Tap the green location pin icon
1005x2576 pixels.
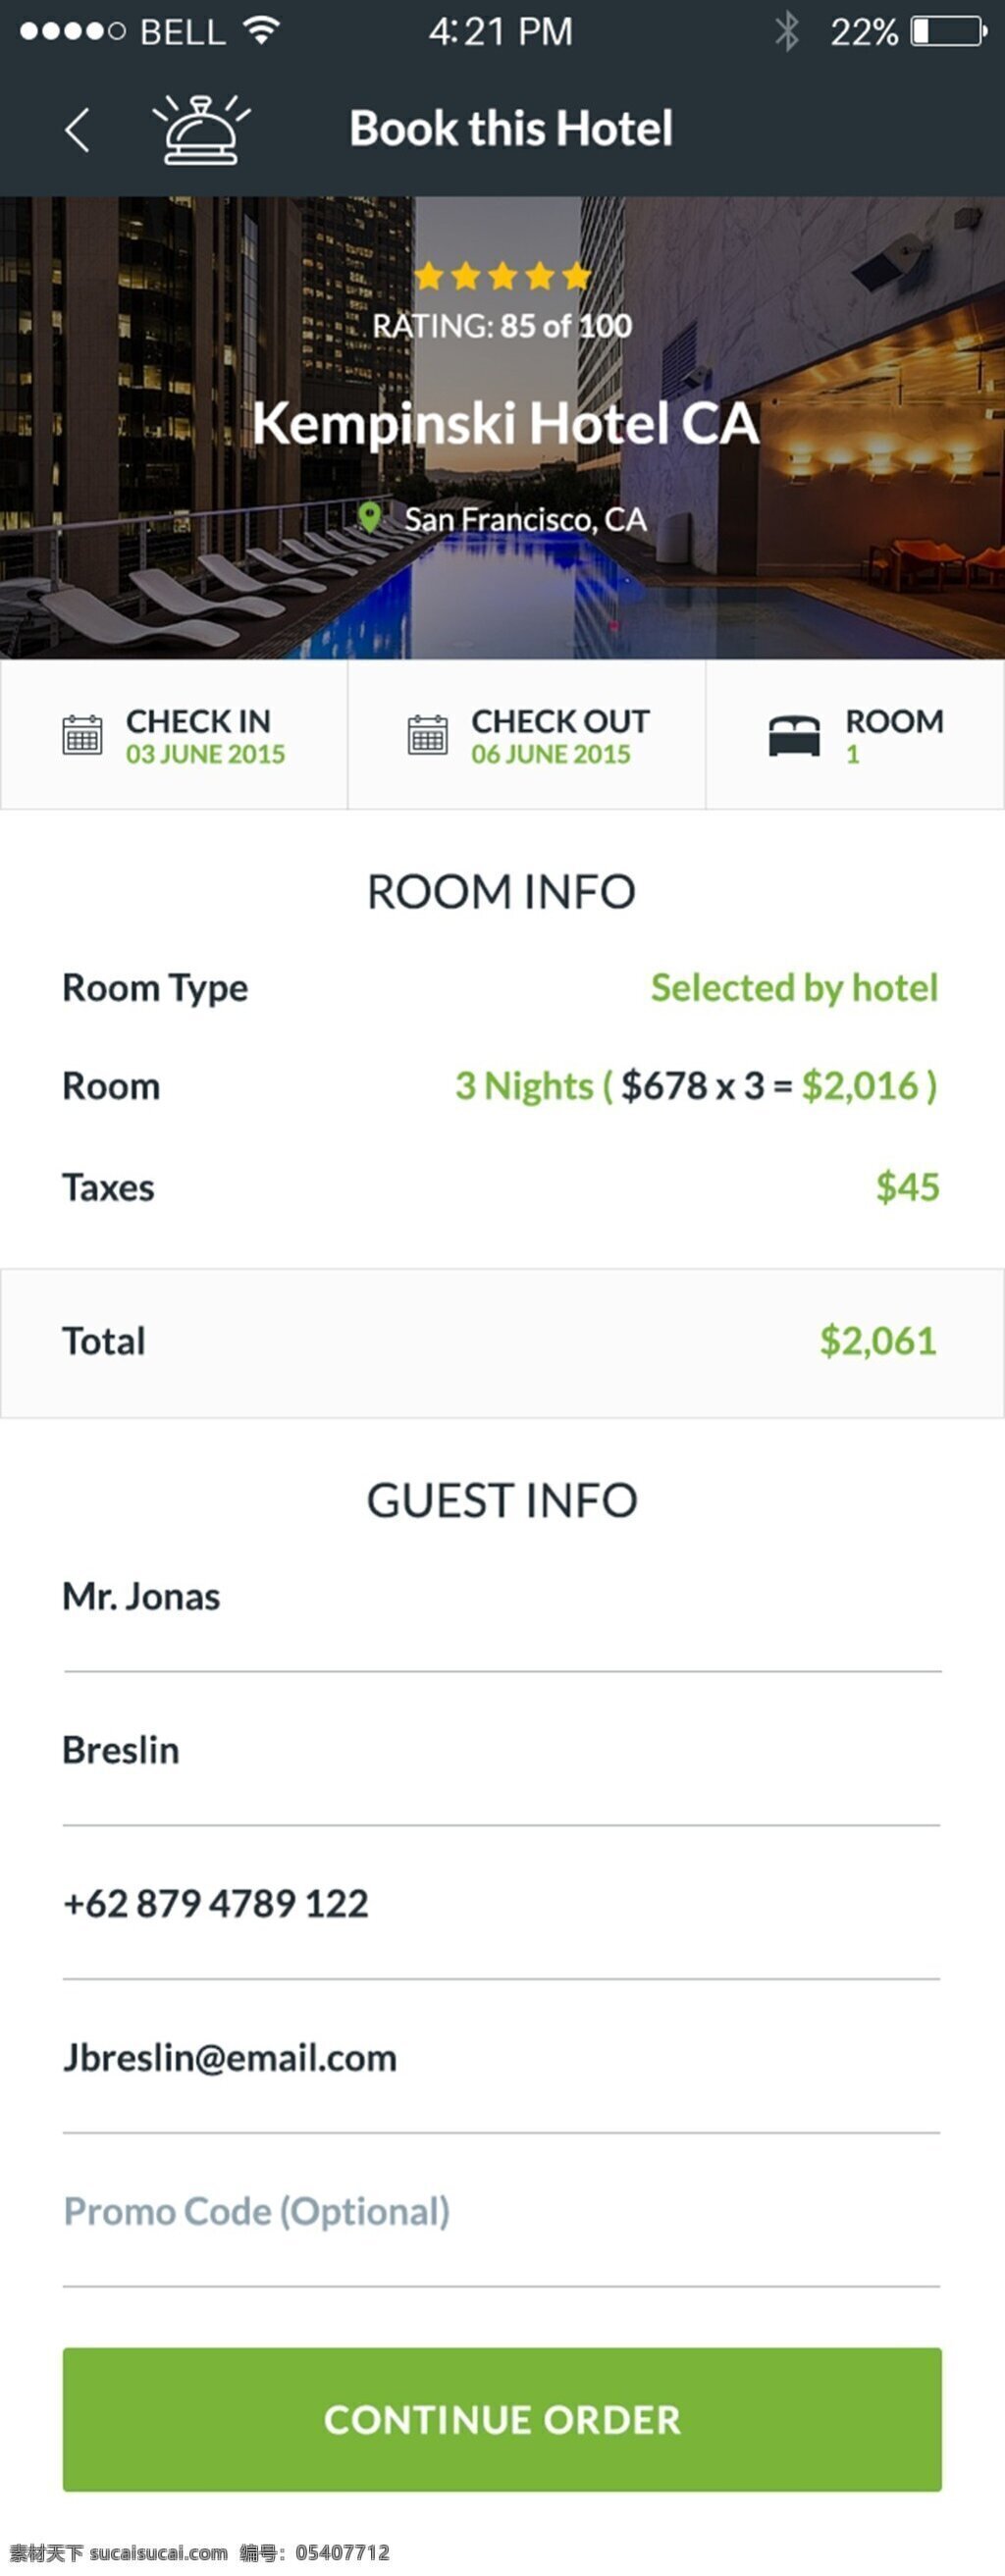coord(370,518)
